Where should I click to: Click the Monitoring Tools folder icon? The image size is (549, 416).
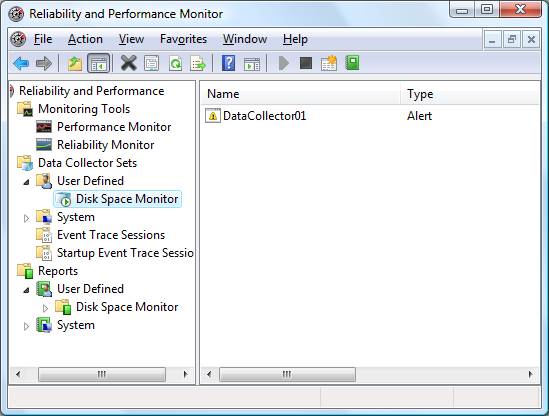25,109
